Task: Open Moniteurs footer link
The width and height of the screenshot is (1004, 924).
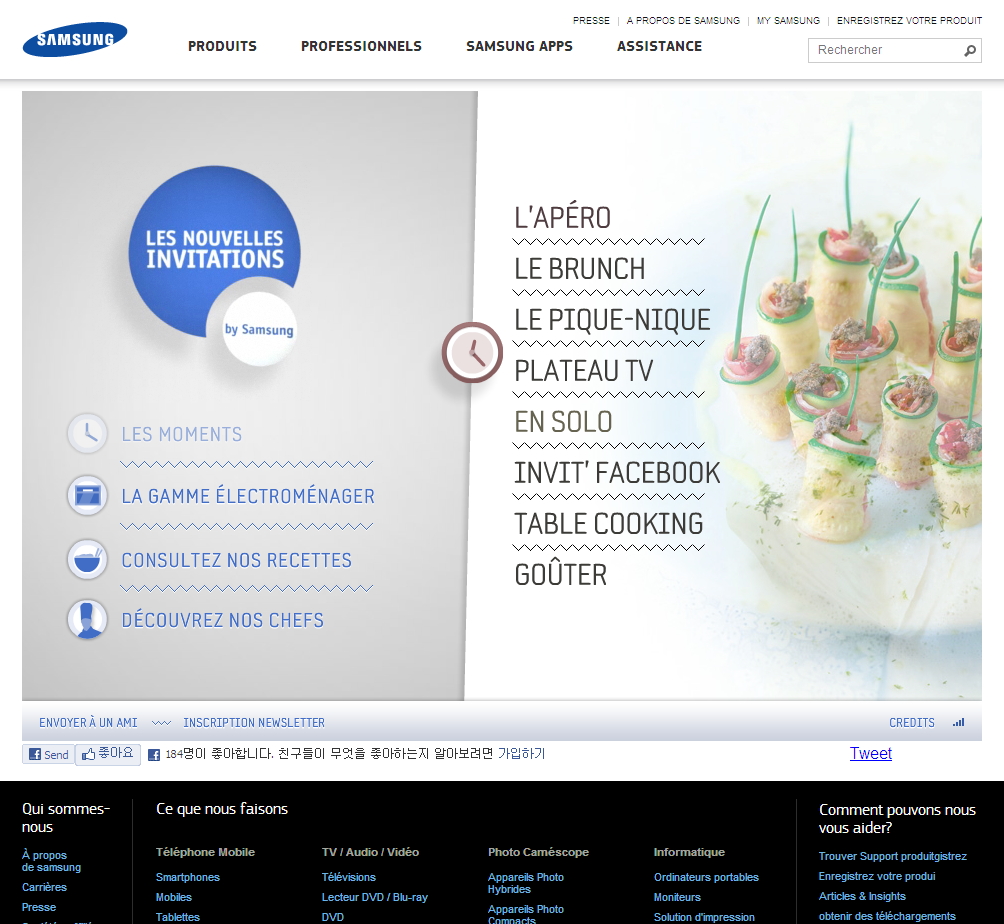Action: tap(677, 898)
